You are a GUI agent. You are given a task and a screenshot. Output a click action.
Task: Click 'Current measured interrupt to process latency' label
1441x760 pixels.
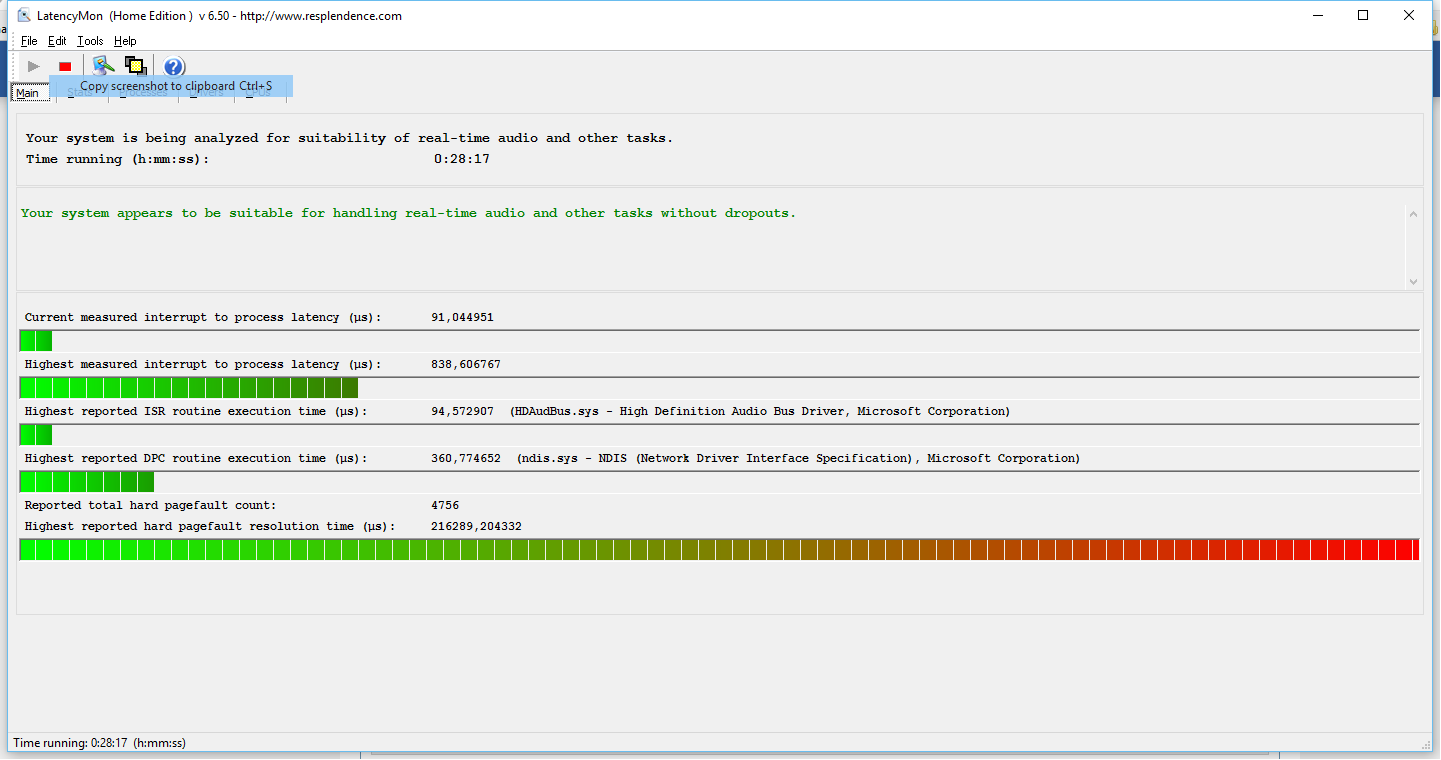click(x=203, y=317)
